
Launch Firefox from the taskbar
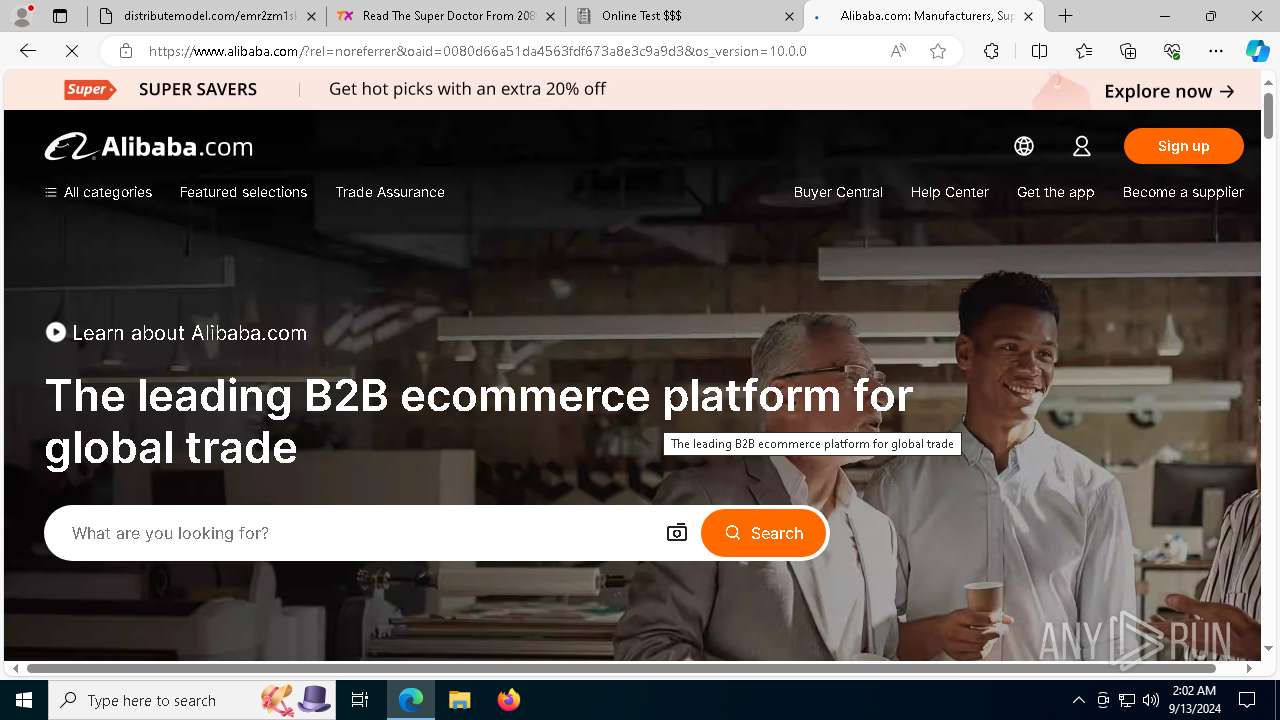[508, 700]
